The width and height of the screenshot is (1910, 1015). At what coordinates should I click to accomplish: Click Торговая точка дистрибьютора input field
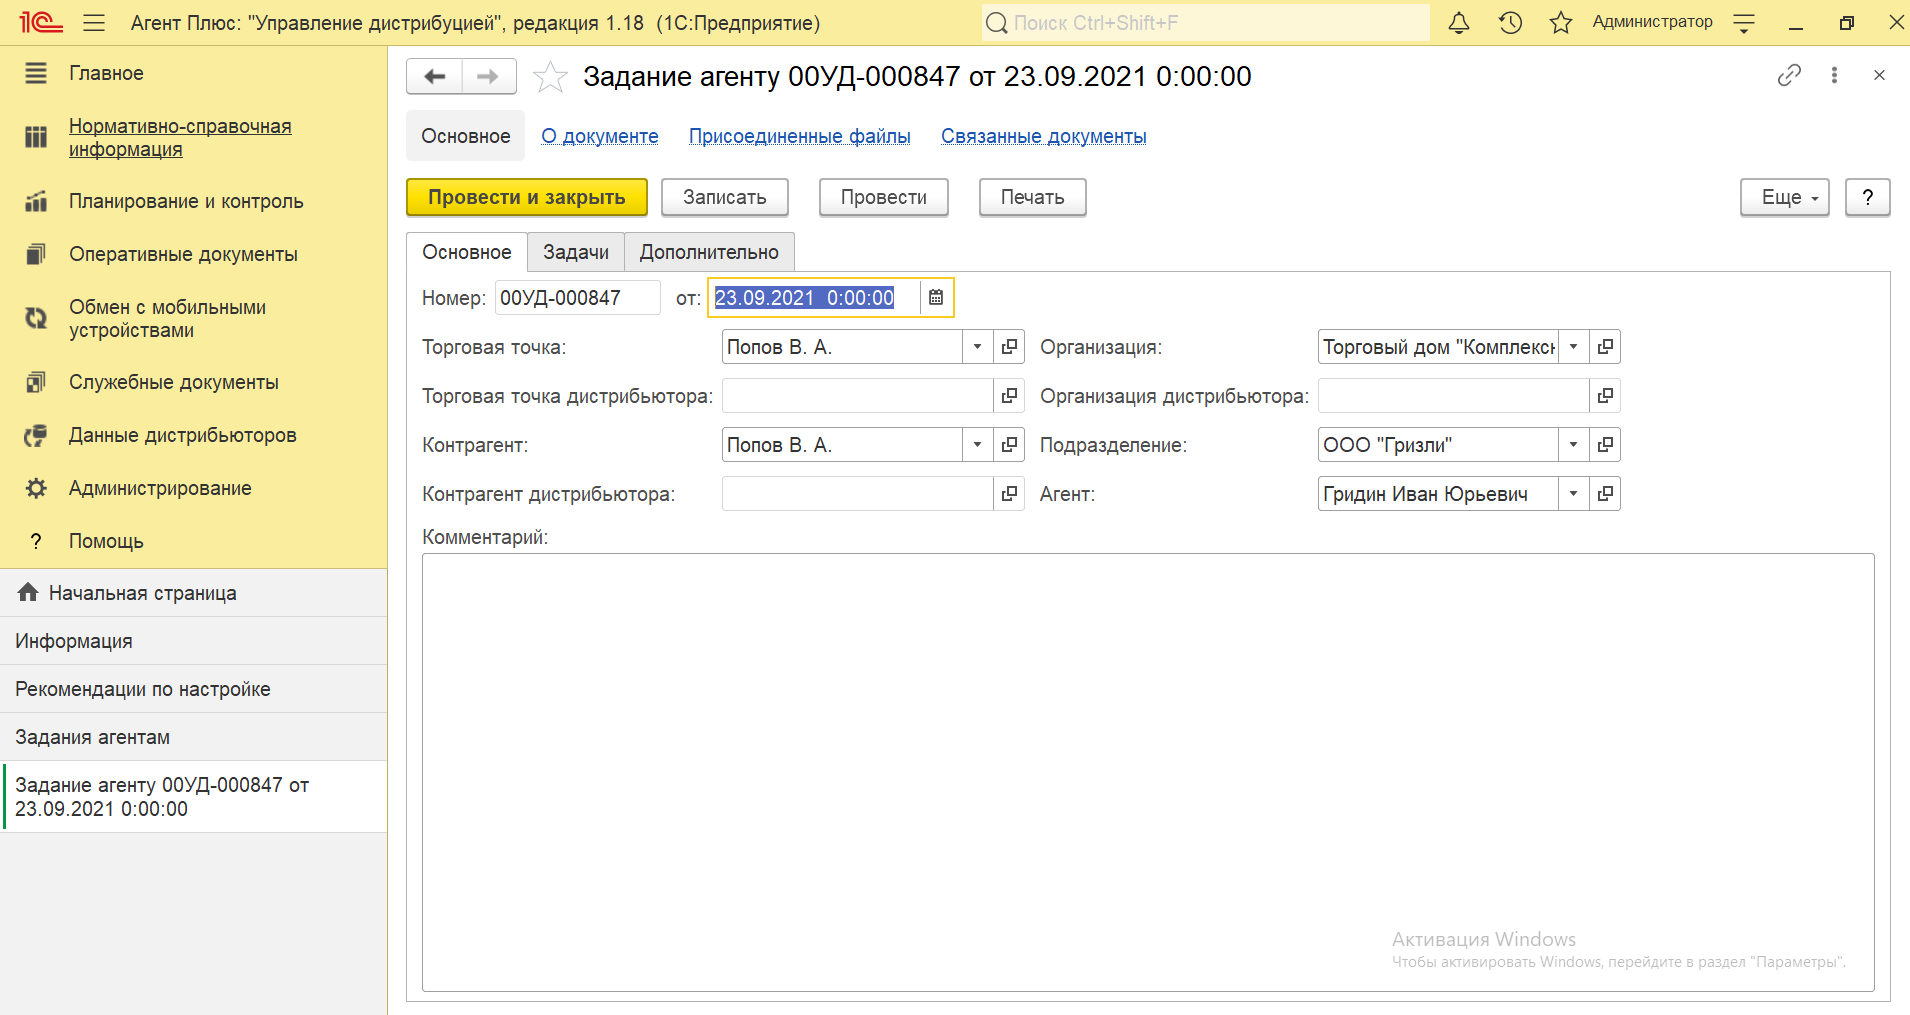coord(857,395)
